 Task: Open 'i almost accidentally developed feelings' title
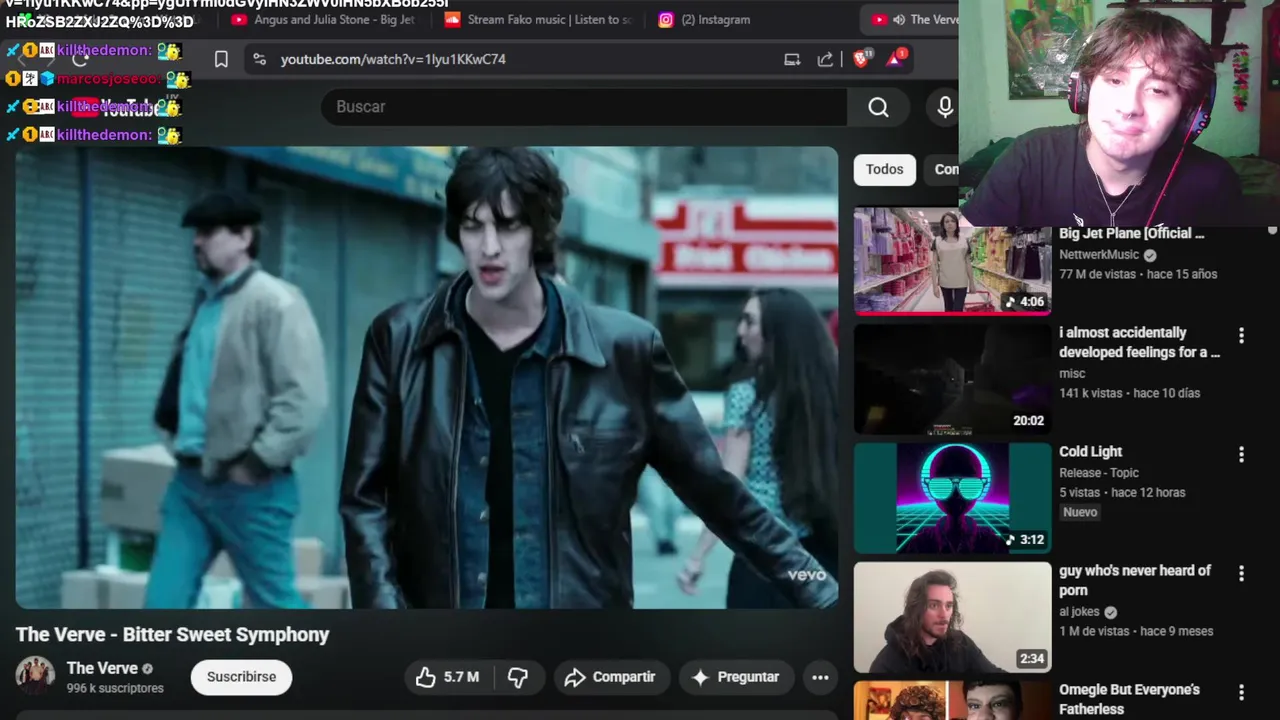tap(1139, 342)
